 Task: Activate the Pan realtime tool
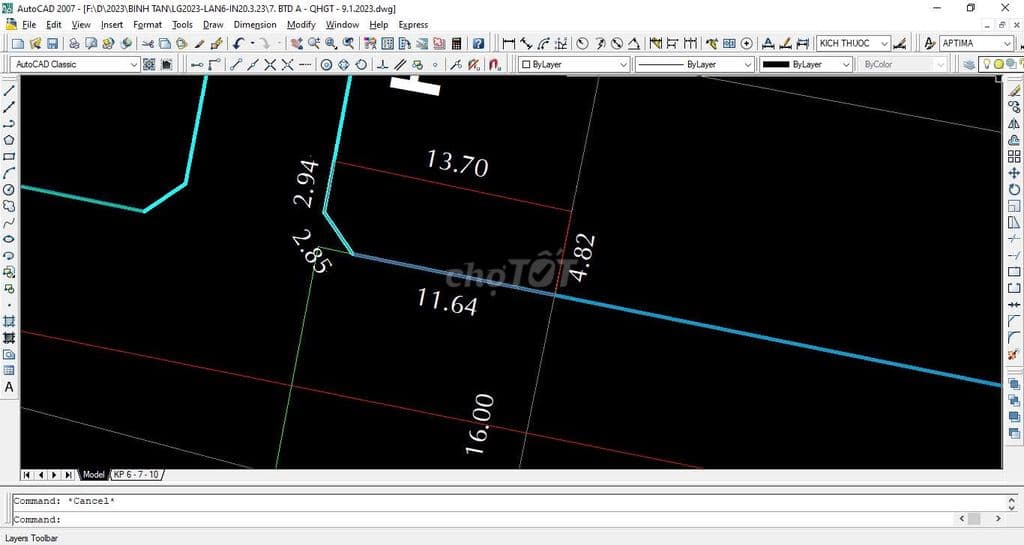tap(297, 44)
